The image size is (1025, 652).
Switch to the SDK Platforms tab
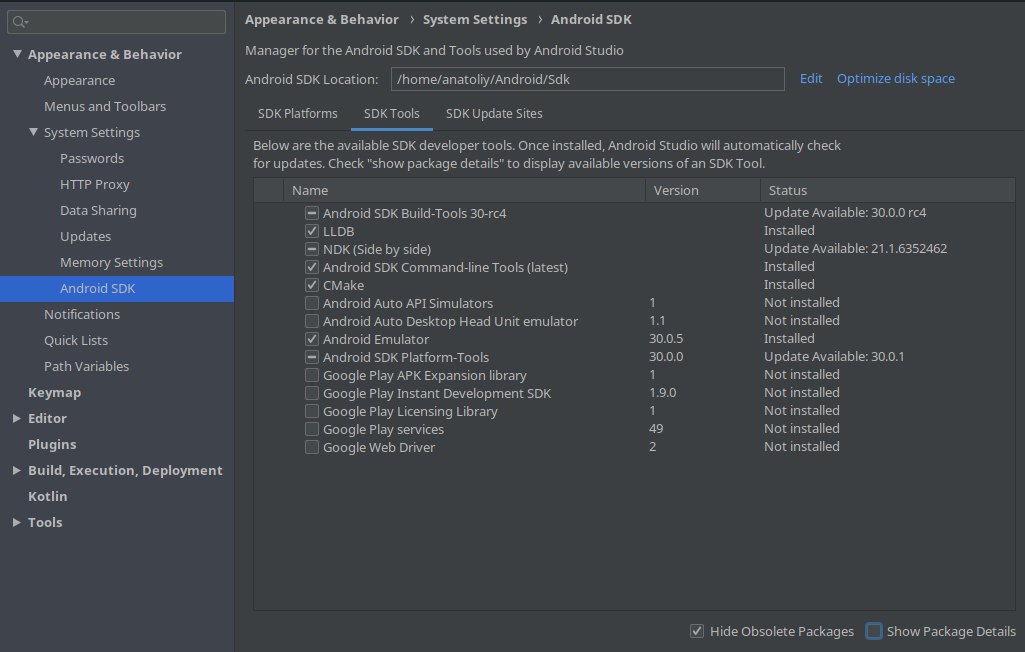click(x=297, y=114)
